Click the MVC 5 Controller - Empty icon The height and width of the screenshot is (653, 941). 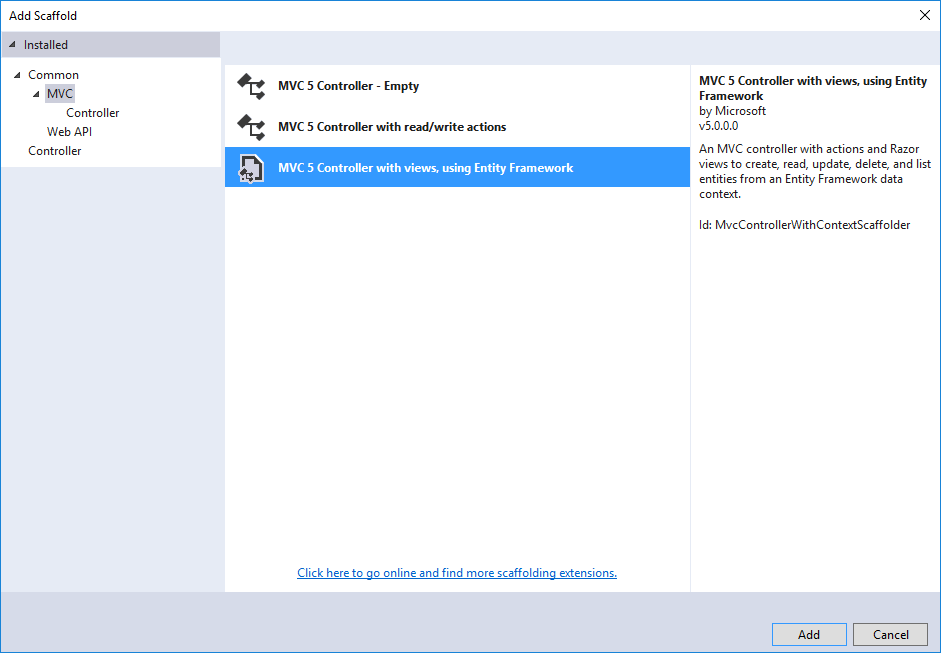coord(251,86)
